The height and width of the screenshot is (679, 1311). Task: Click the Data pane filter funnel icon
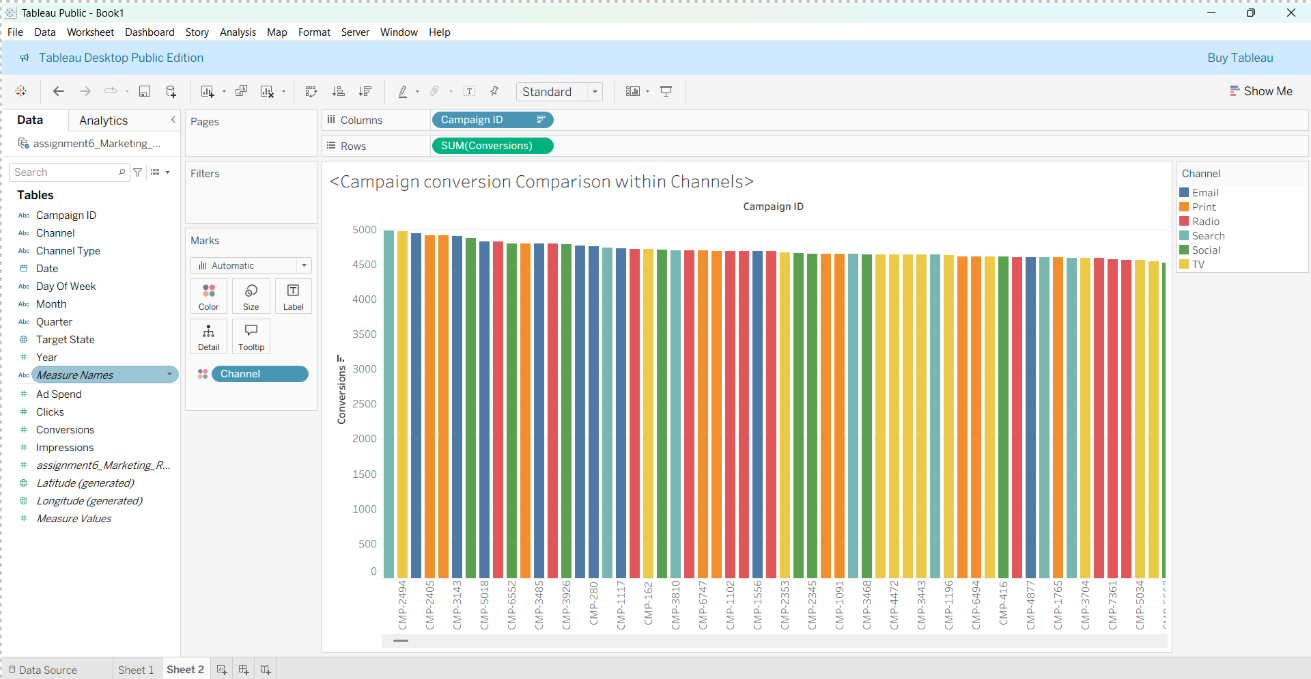(138, 172)
